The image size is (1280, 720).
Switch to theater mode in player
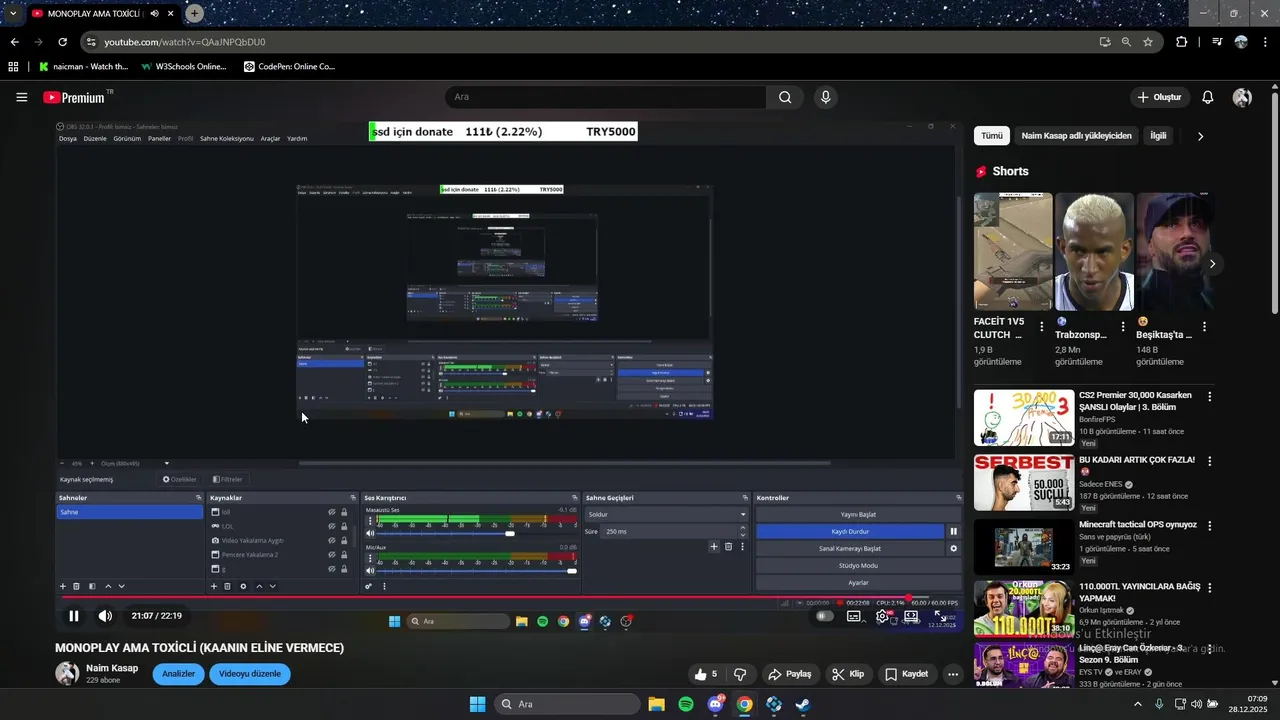[x=911, y=616]
